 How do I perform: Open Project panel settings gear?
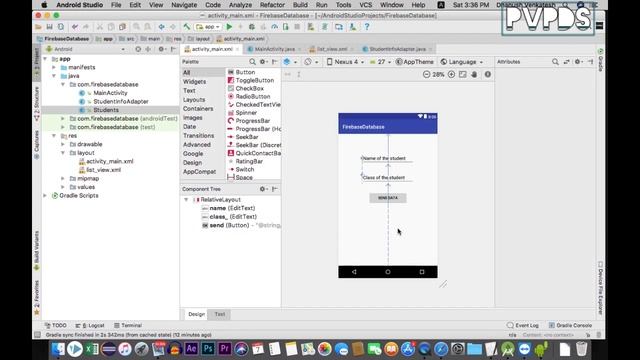161,49
